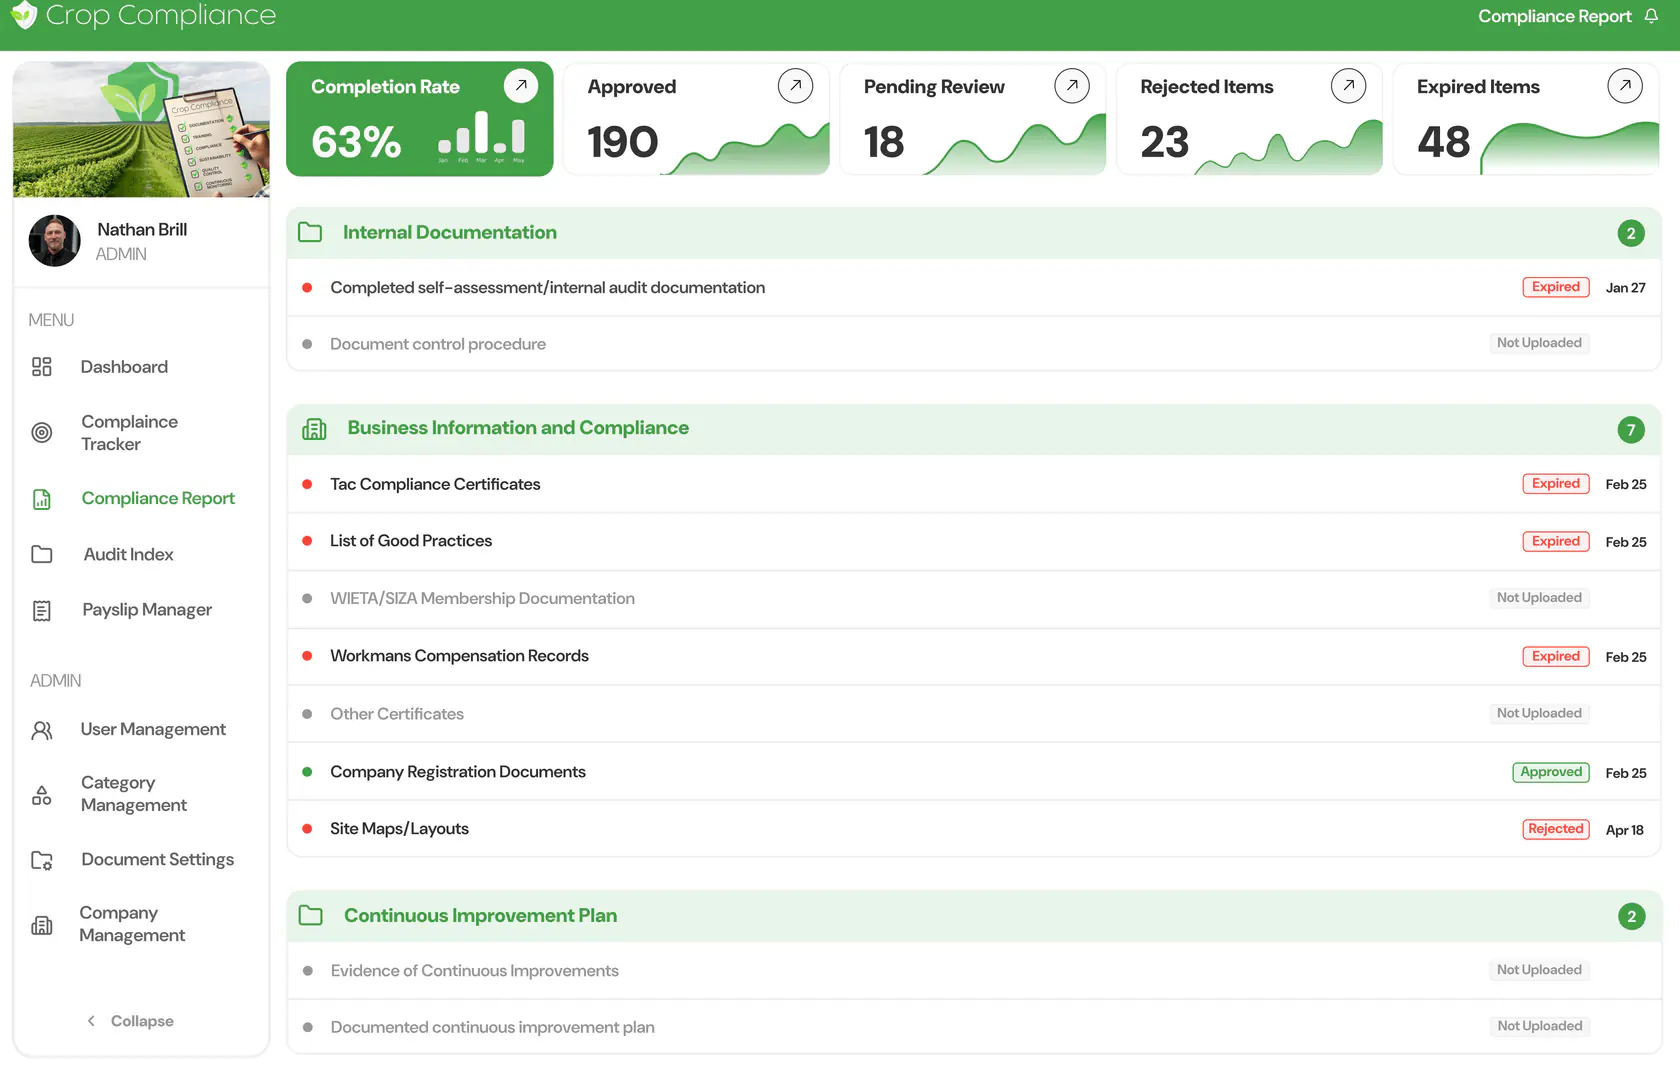Viewport: 1680px width, 1072px height.
Task: Go to Dashboard menu item
Action: pyautogui.click(x=124, y=367)
